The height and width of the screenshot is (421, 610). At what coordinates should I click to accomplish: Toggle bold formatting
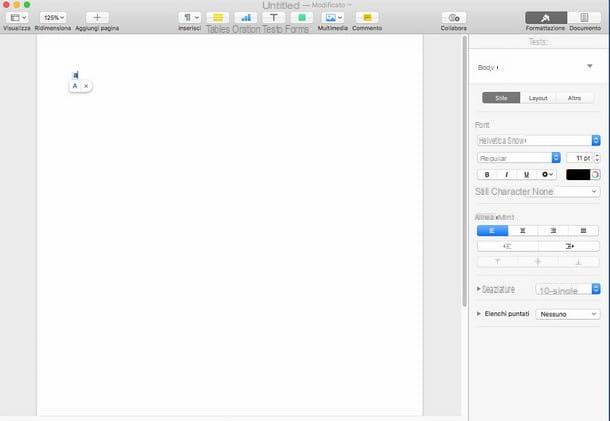[487, 175]
